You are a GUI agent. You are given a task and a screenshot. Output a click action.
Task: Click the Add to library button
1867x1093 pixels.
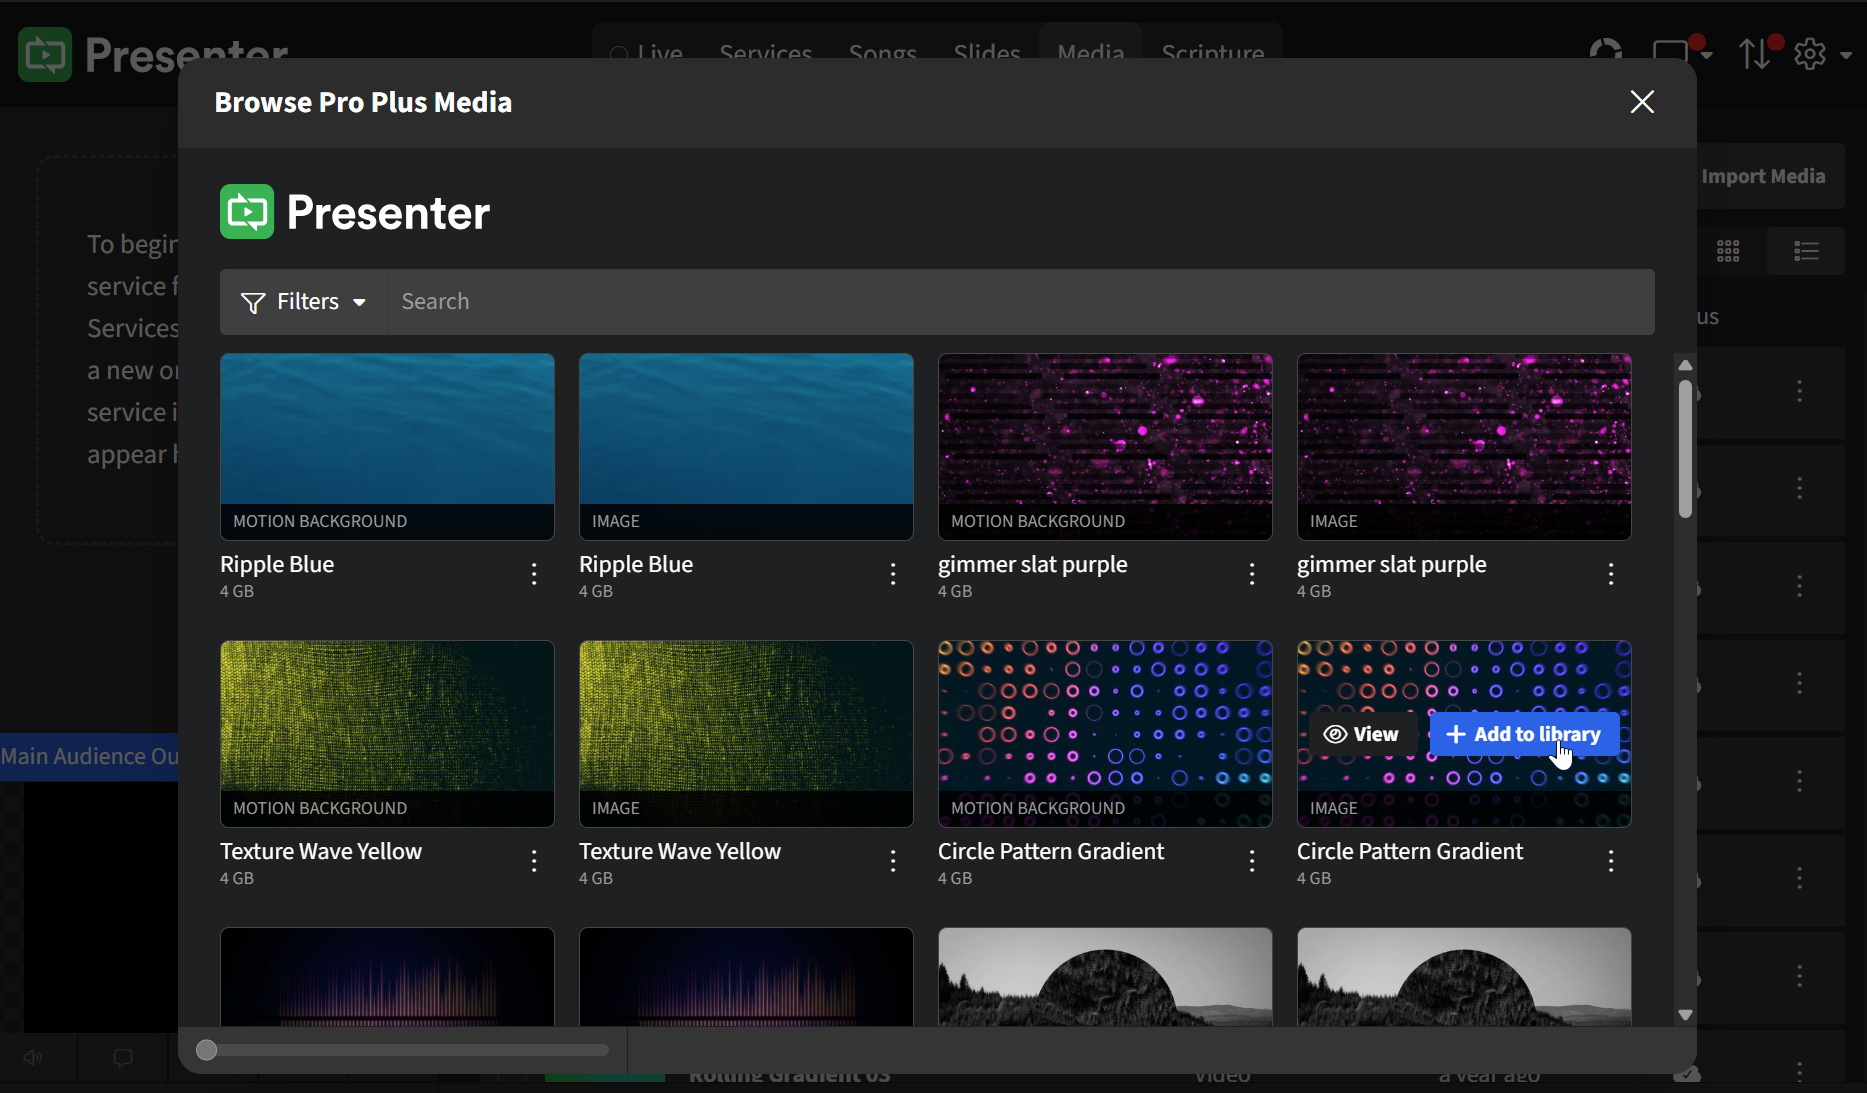point(1522,734)
